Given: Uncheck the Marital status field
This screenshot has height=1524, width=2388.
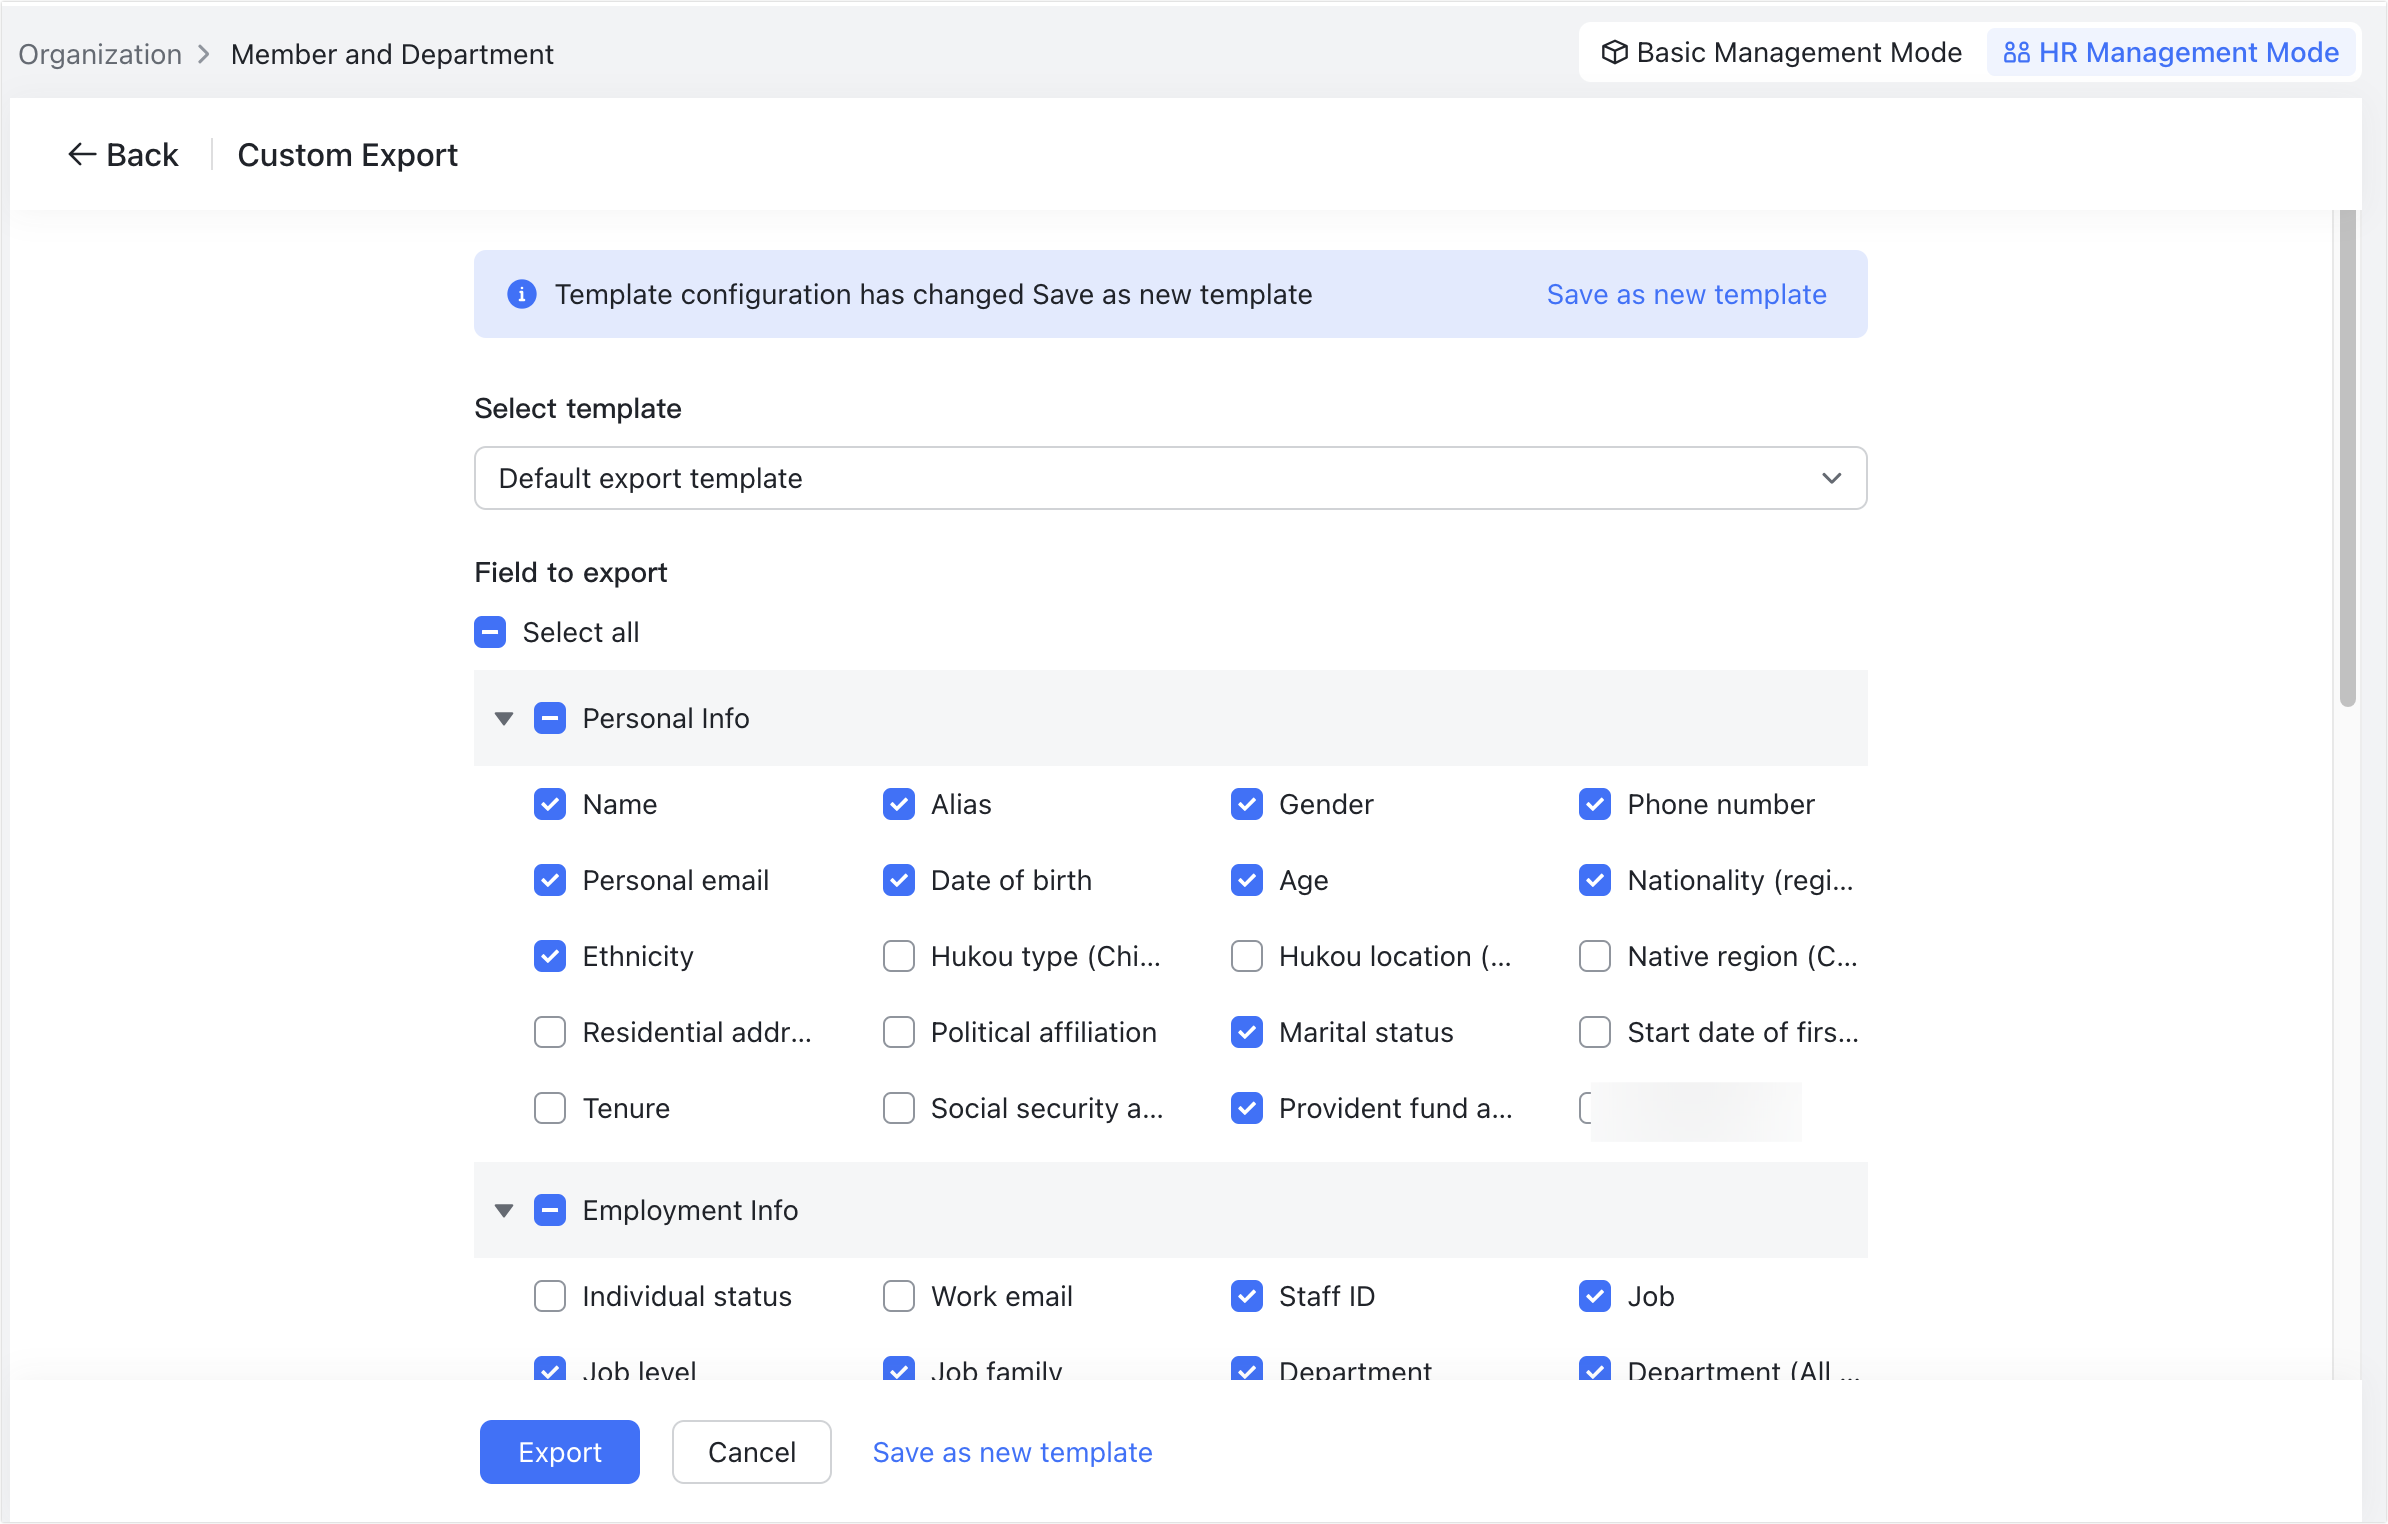Looking at the screenshot, I should click(x=1247, y=1032).
